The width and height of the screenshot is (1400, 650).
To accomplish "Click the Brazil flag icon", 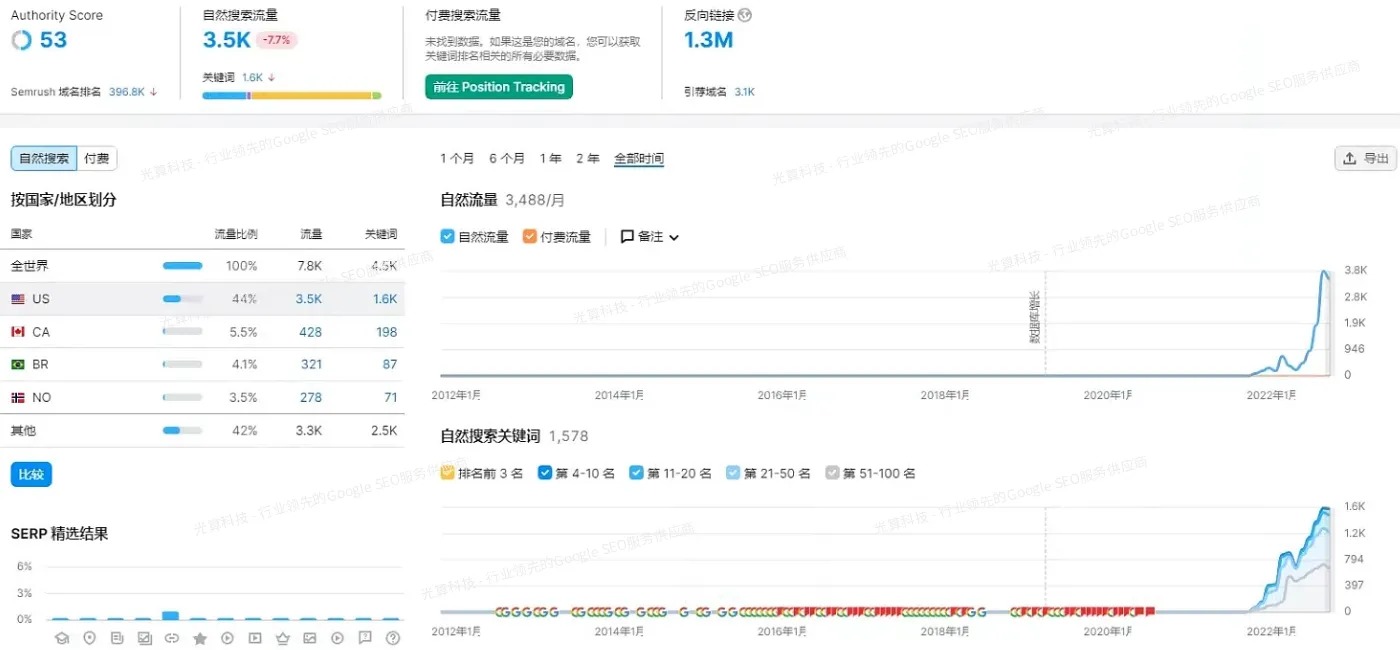I will 18,365.
